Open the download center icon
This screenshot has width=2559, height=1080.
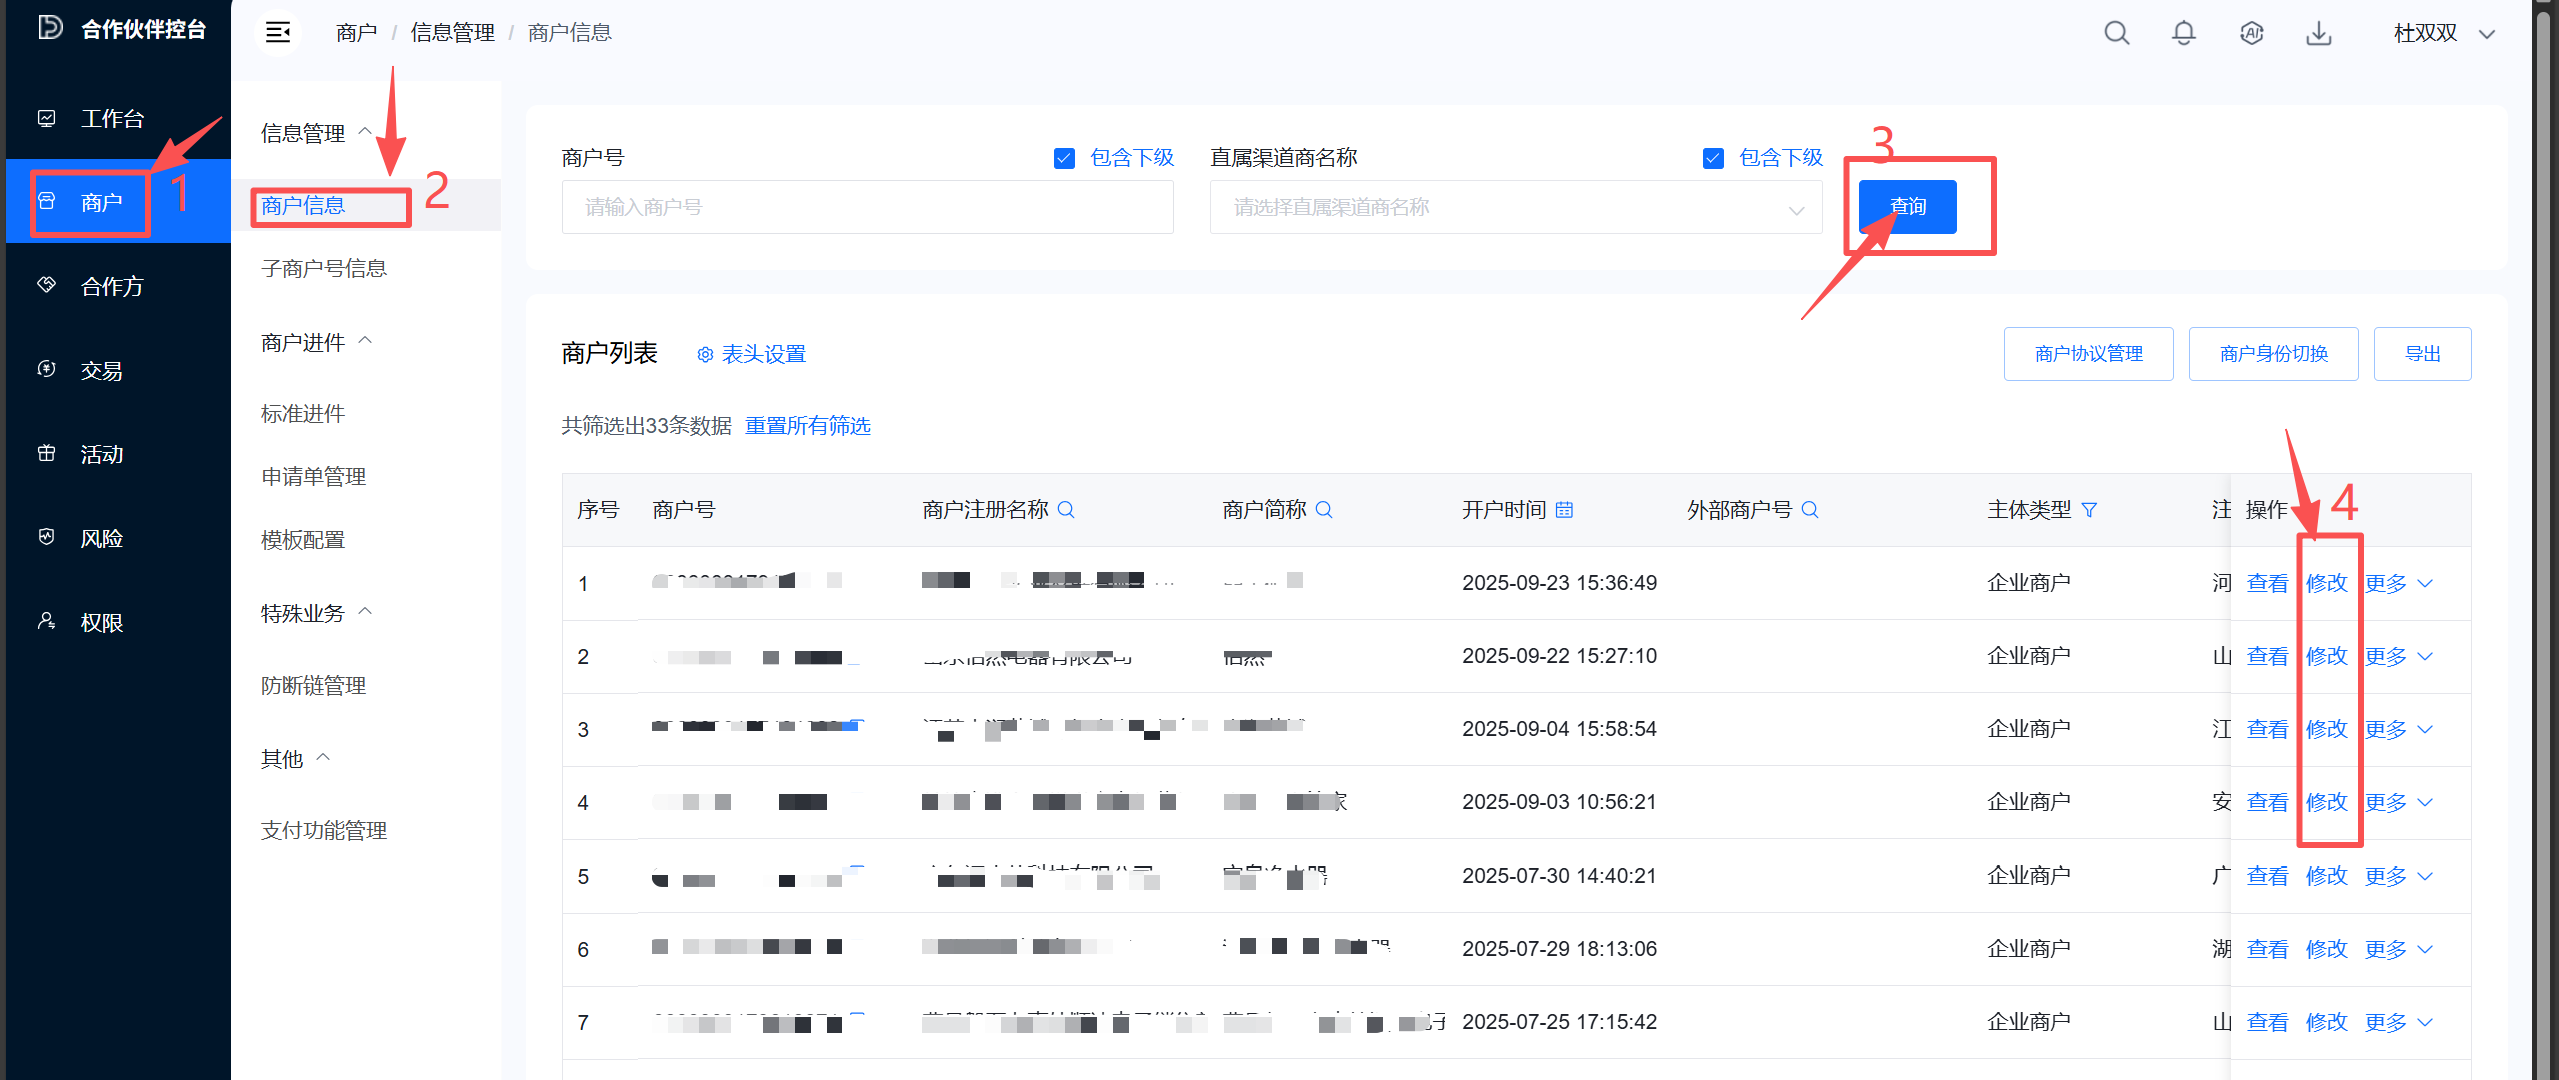click(x=2318, y=33)
